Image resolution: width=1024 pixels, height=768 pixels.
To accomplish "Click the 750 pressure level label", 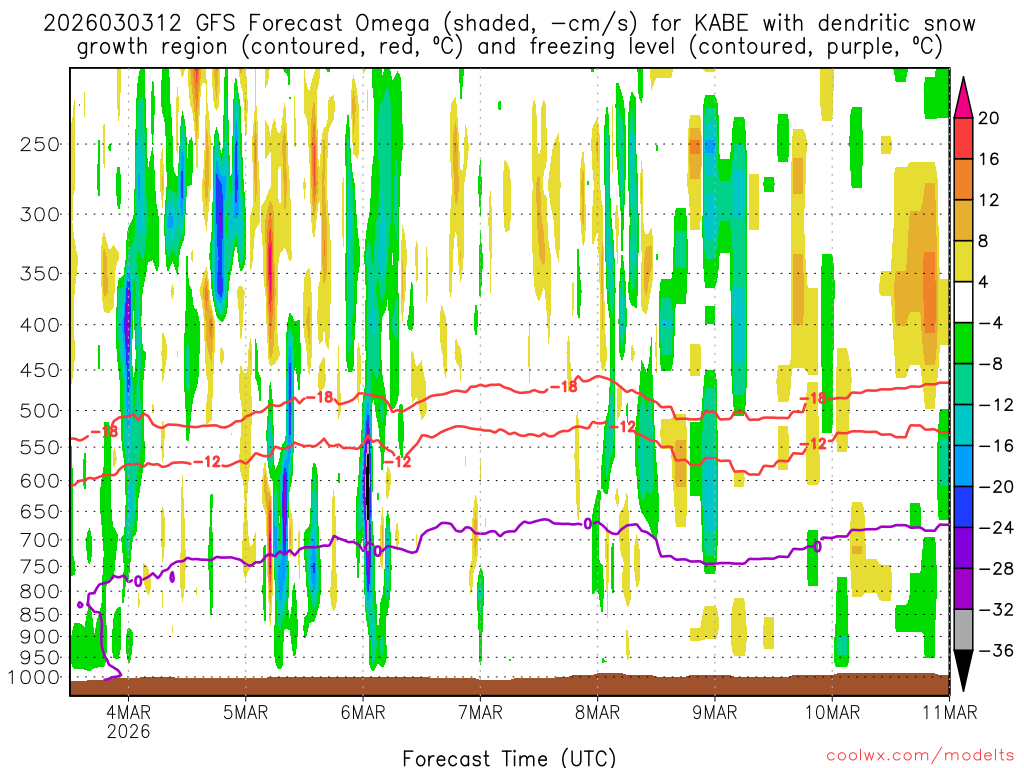I will tap(40, 567).
